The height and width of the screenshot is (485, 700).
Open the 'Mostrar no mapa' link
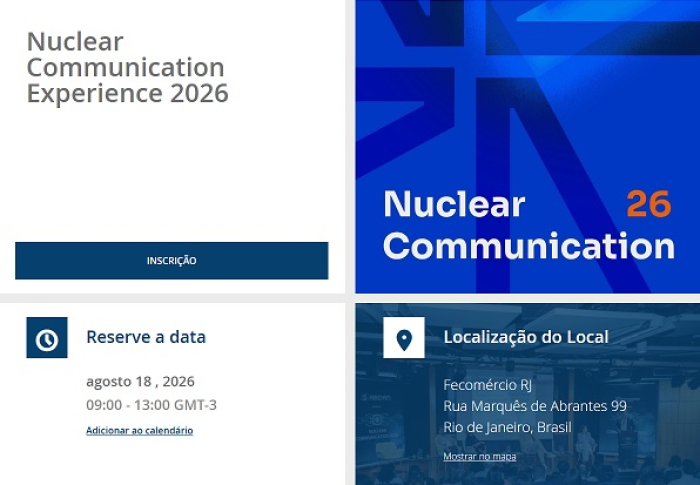479,456
